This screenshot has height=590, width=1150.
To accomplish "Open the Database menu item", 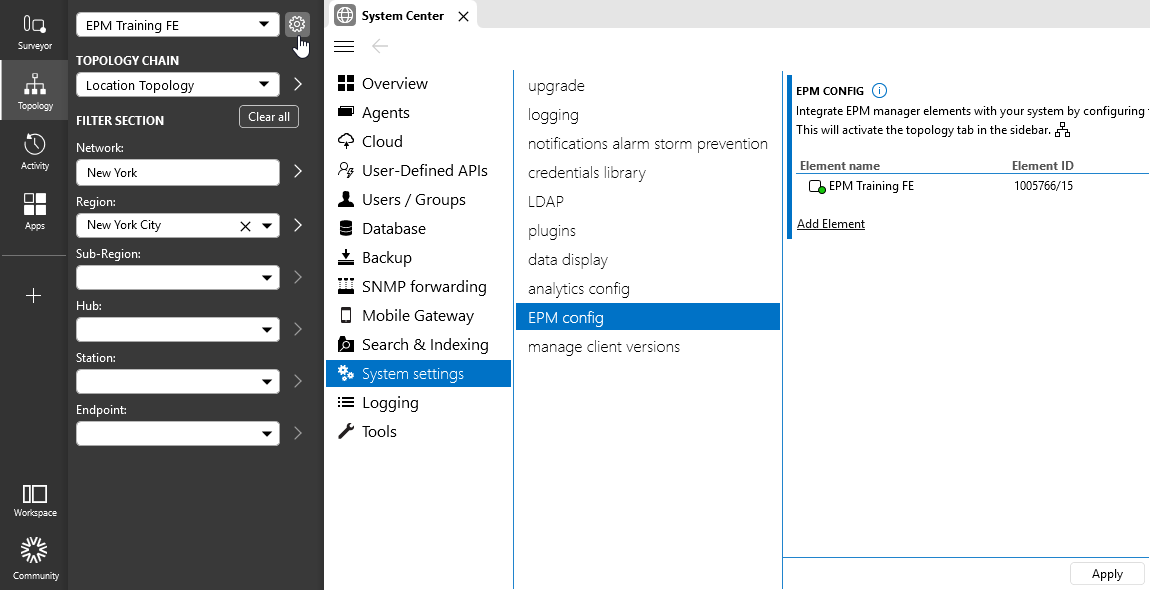I will [x=418, y=228].
